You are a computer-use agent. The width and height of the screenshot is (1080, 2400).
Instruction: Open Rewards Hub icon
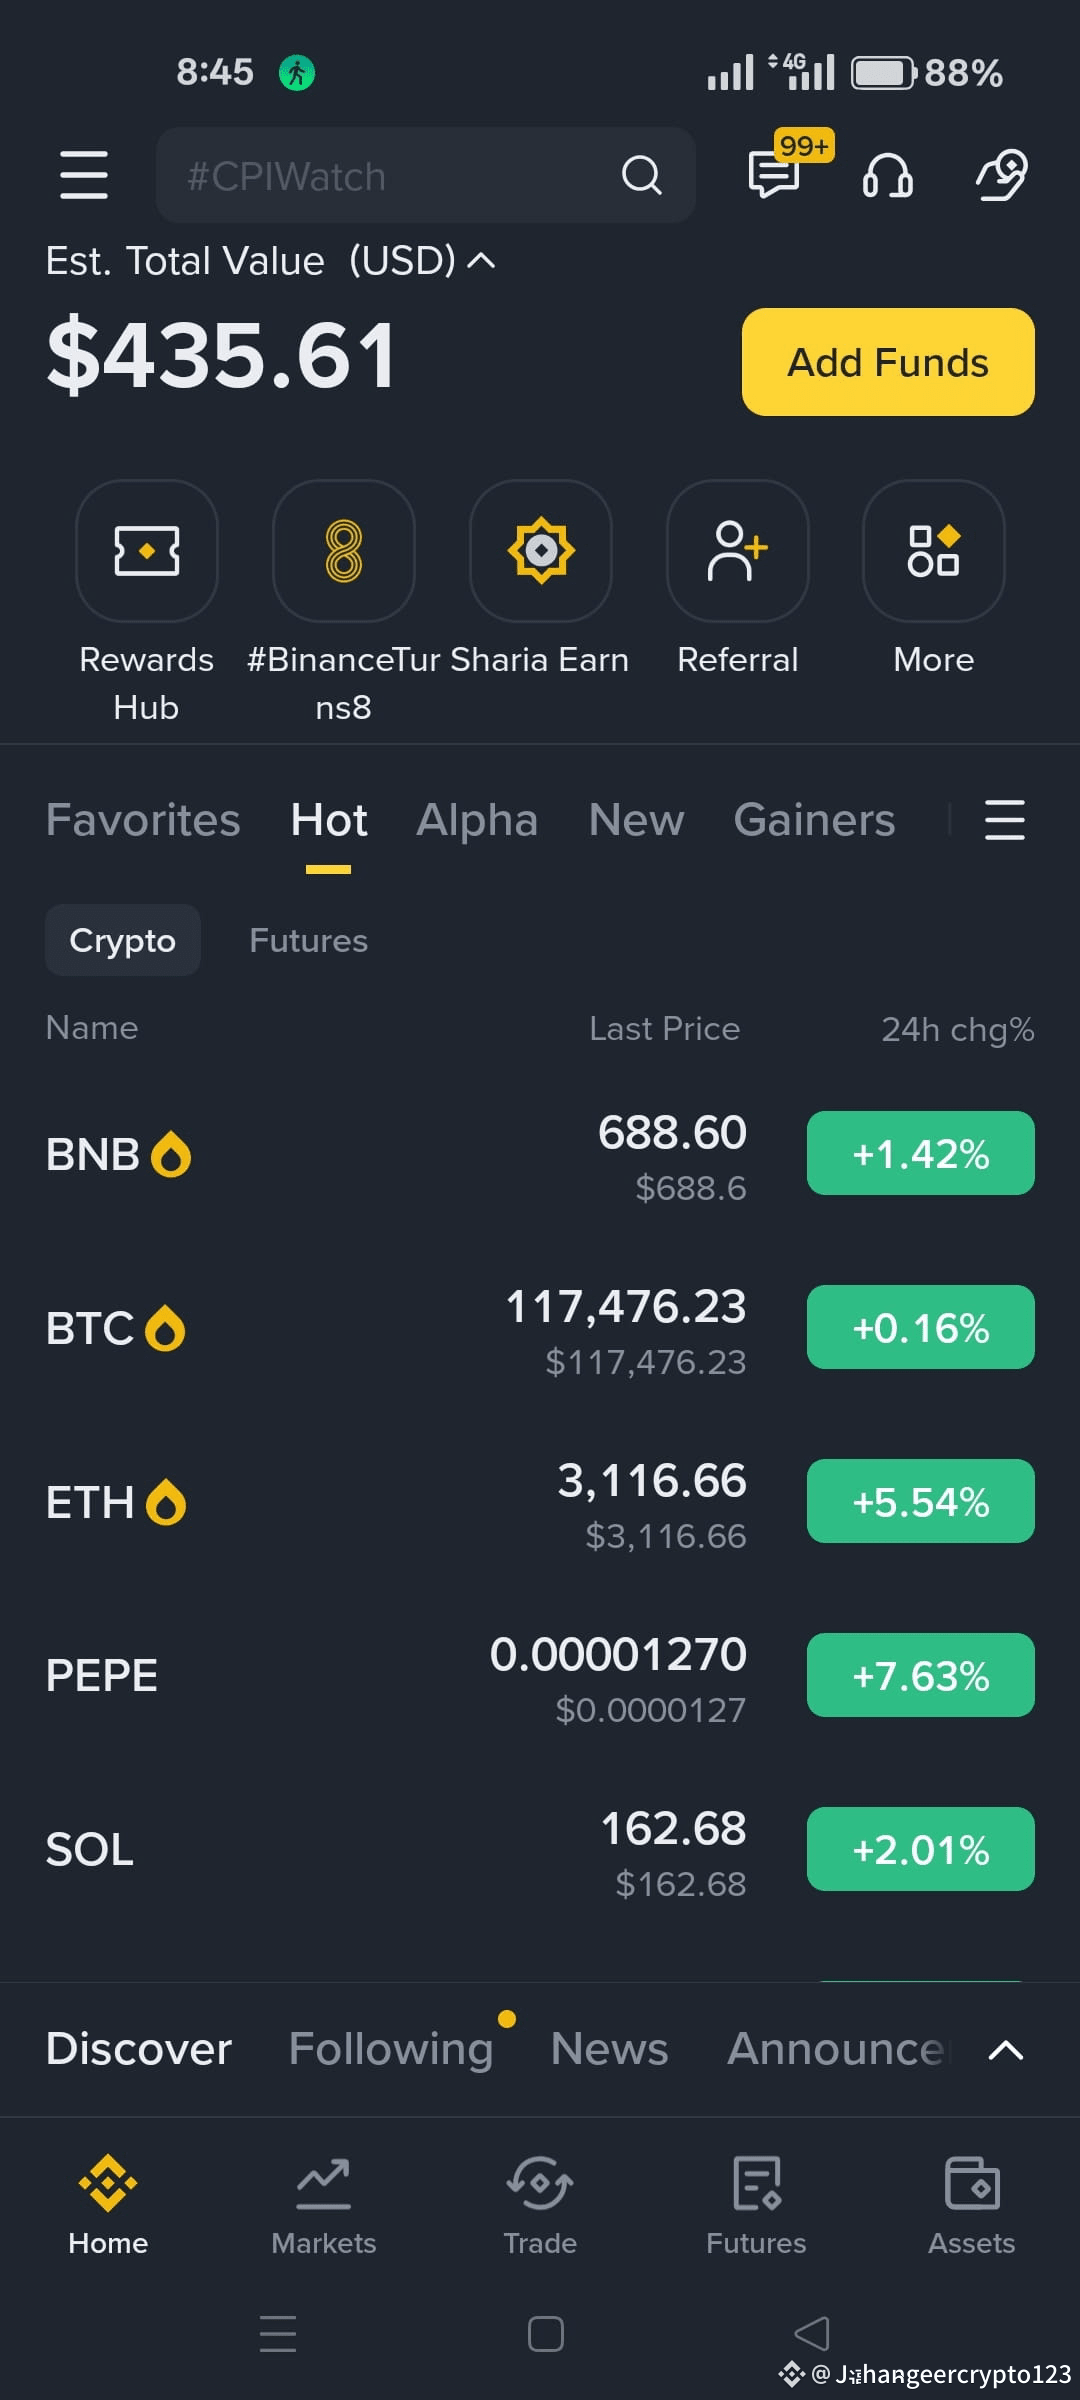point(147,551)
